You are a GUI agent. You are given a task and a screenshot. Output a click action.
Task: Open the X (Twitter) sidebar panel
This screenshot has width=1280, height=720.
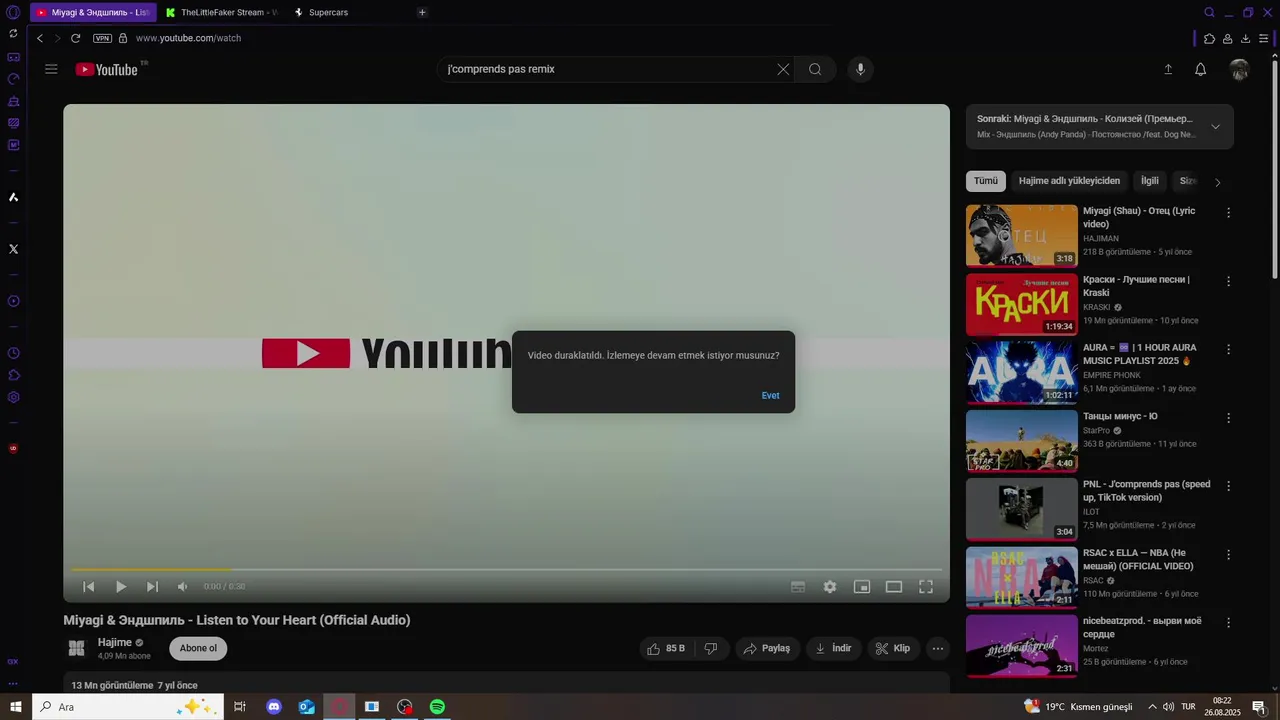(13, 249)
